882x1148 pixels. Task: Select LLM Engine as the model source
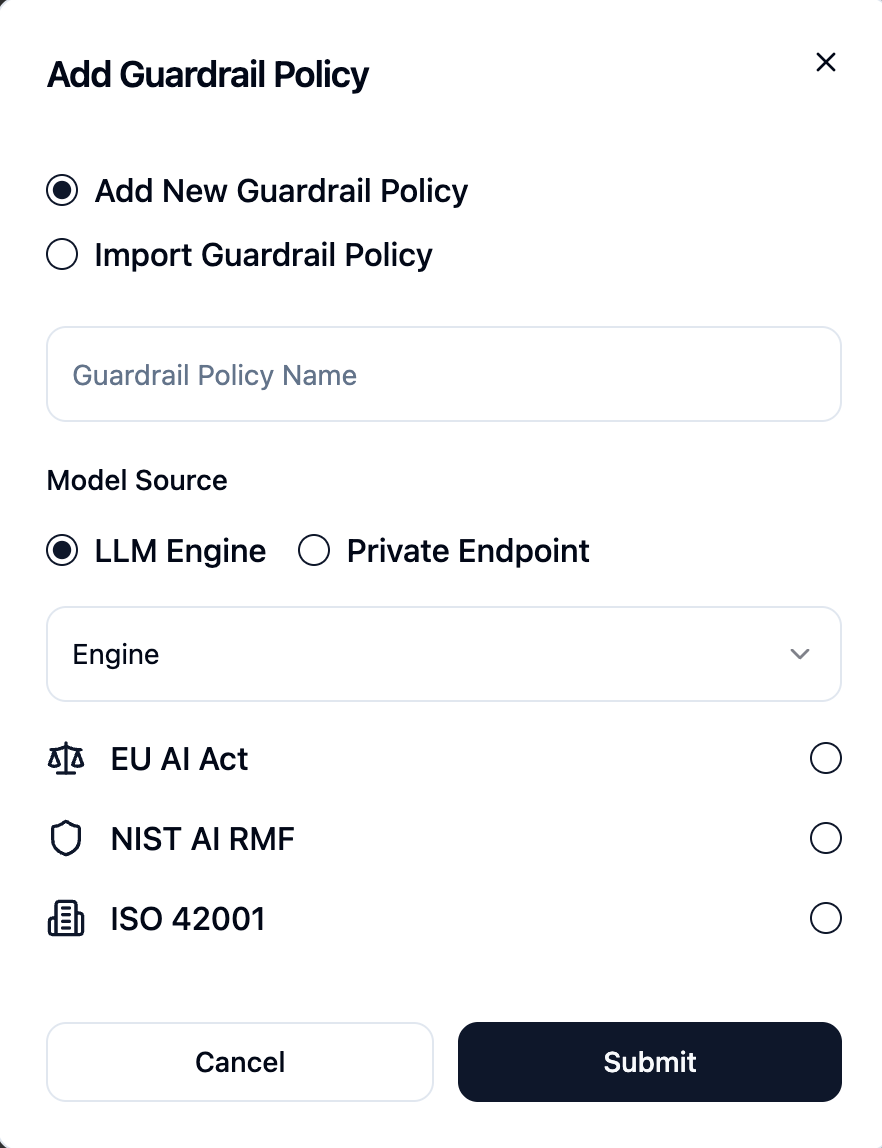pyautogui.click(x=62, y=550)
